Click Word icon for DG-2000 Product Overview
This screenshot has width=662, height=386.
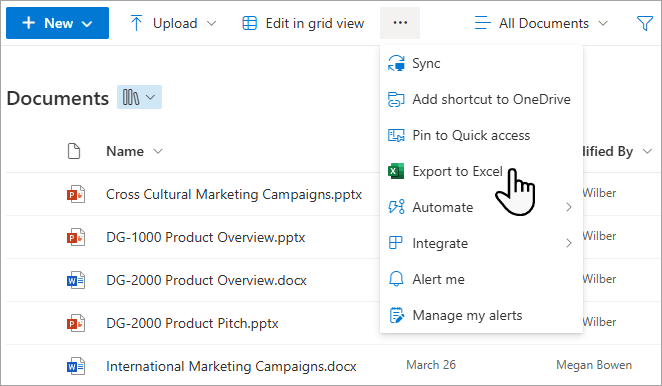[76, 280]
